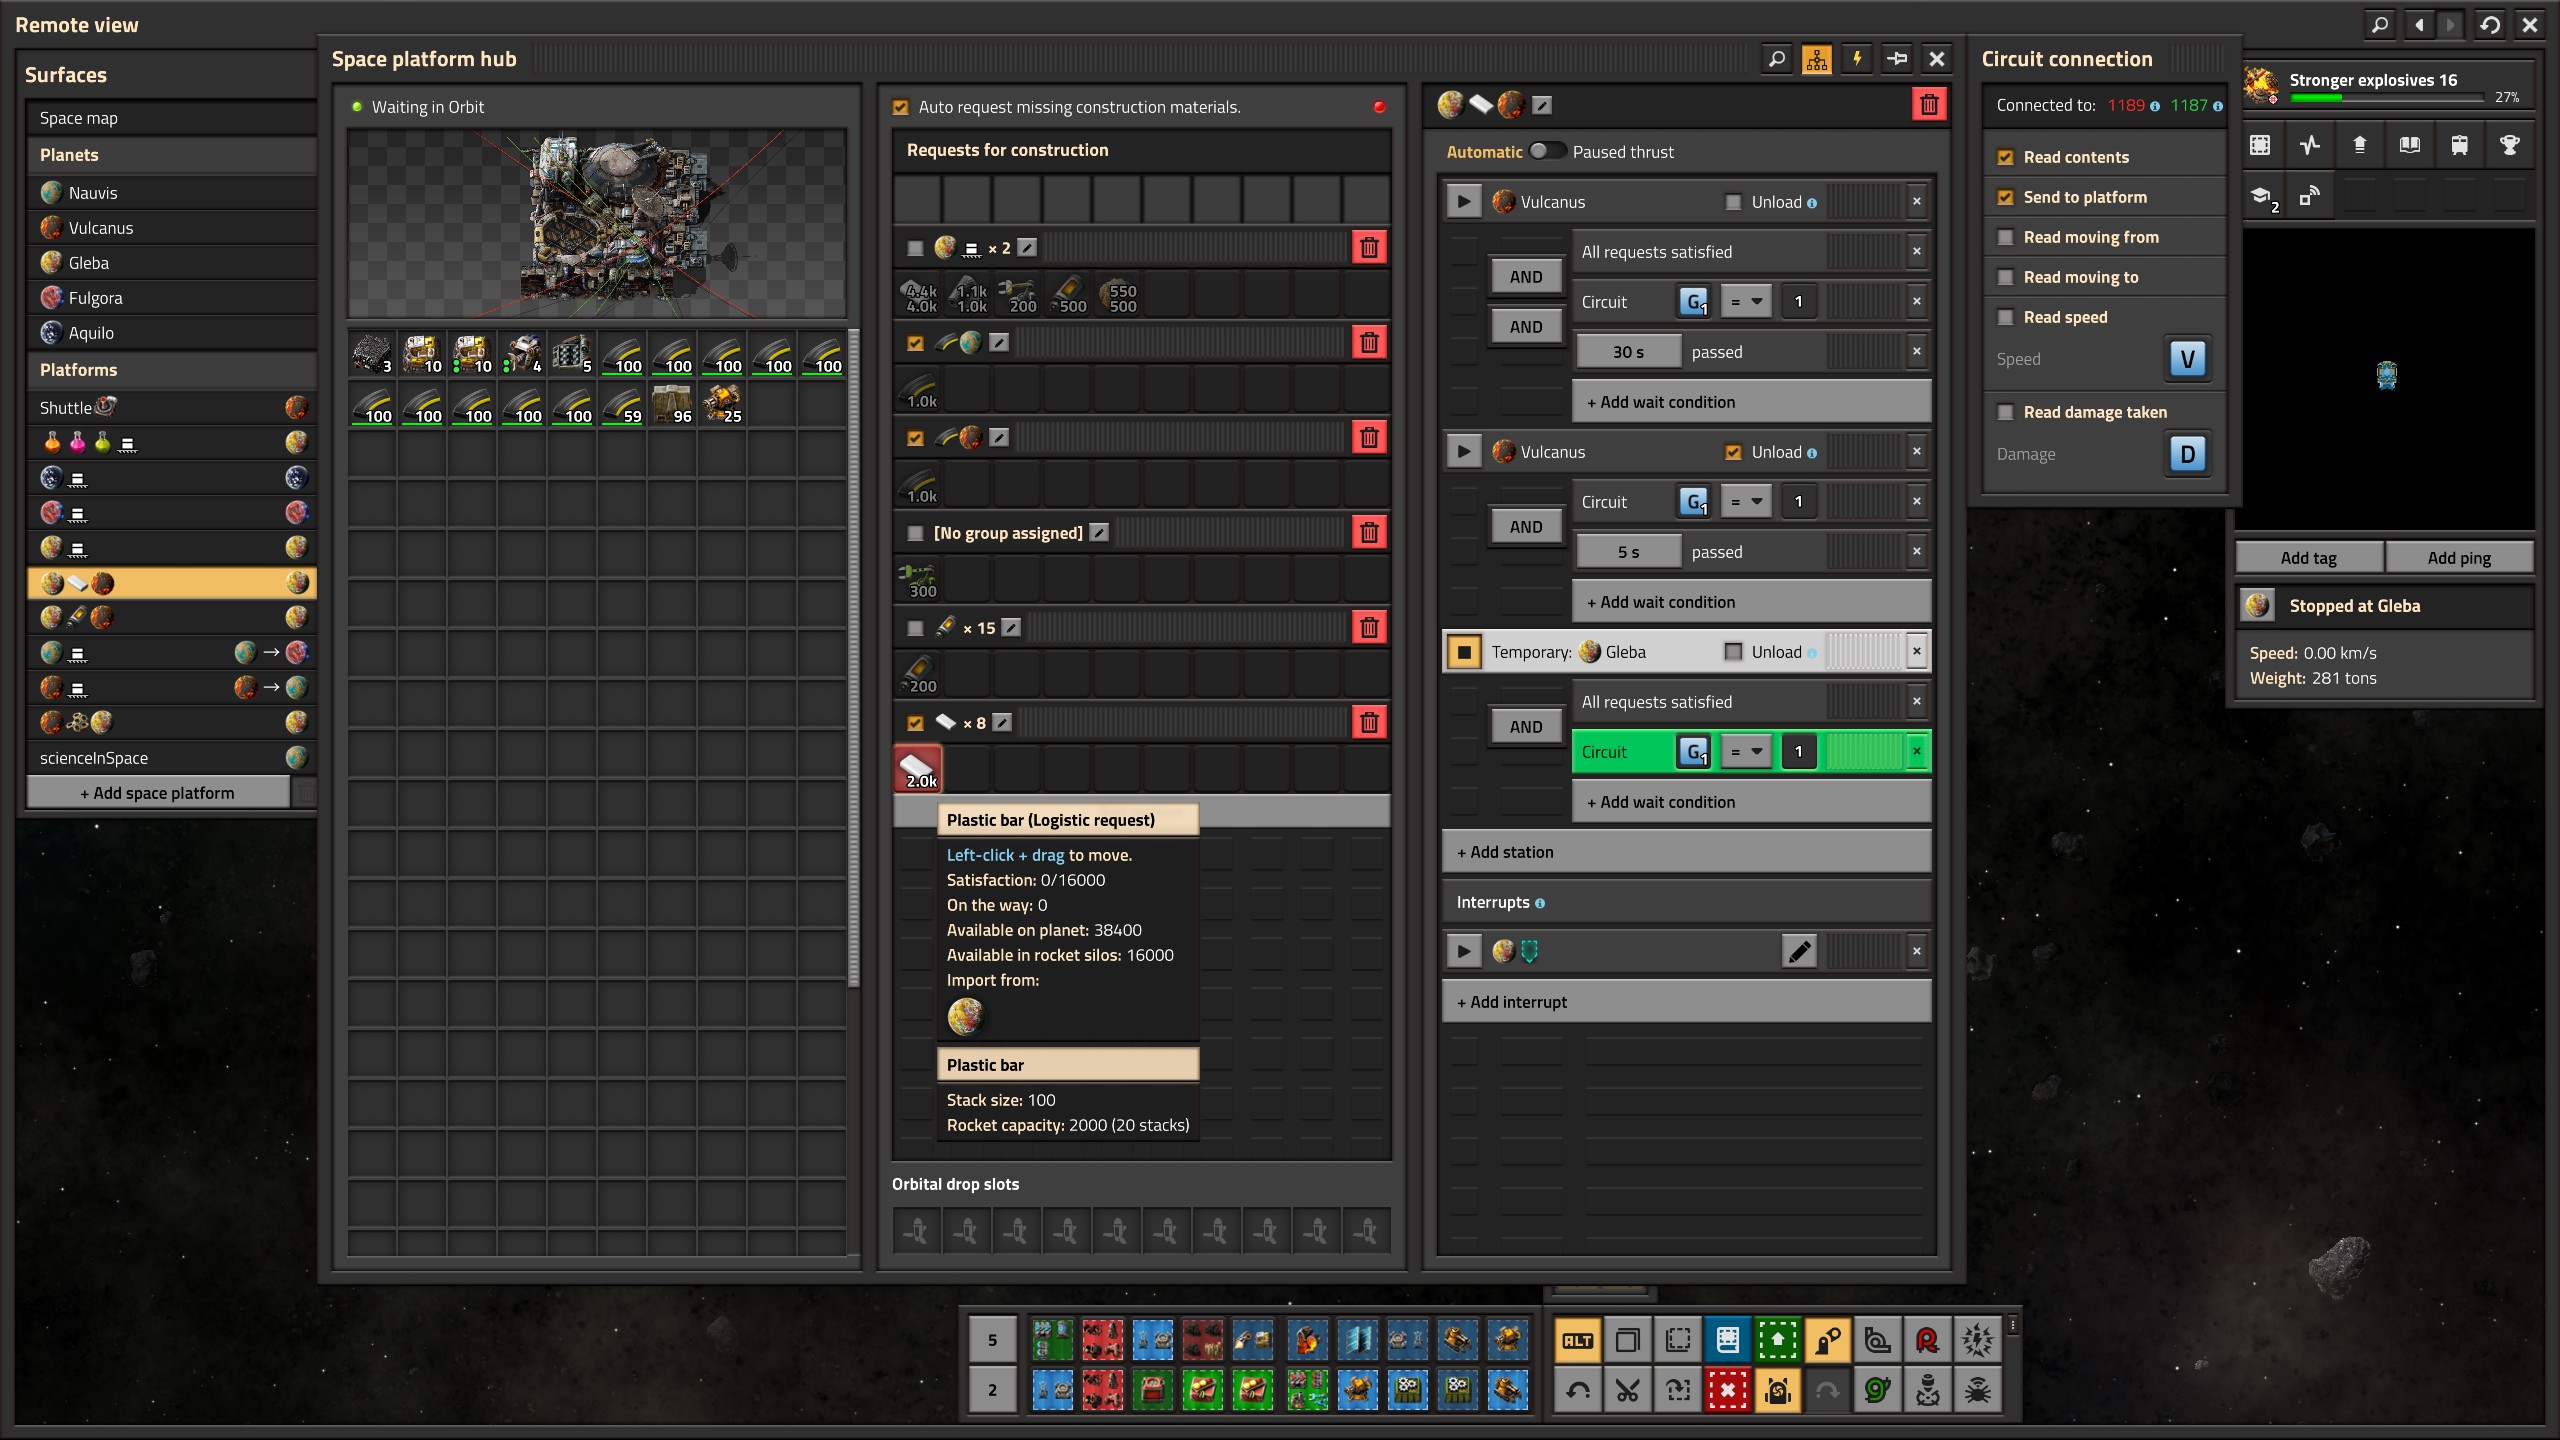Delete the plastic bar ×8 request group

point(1369,722)
